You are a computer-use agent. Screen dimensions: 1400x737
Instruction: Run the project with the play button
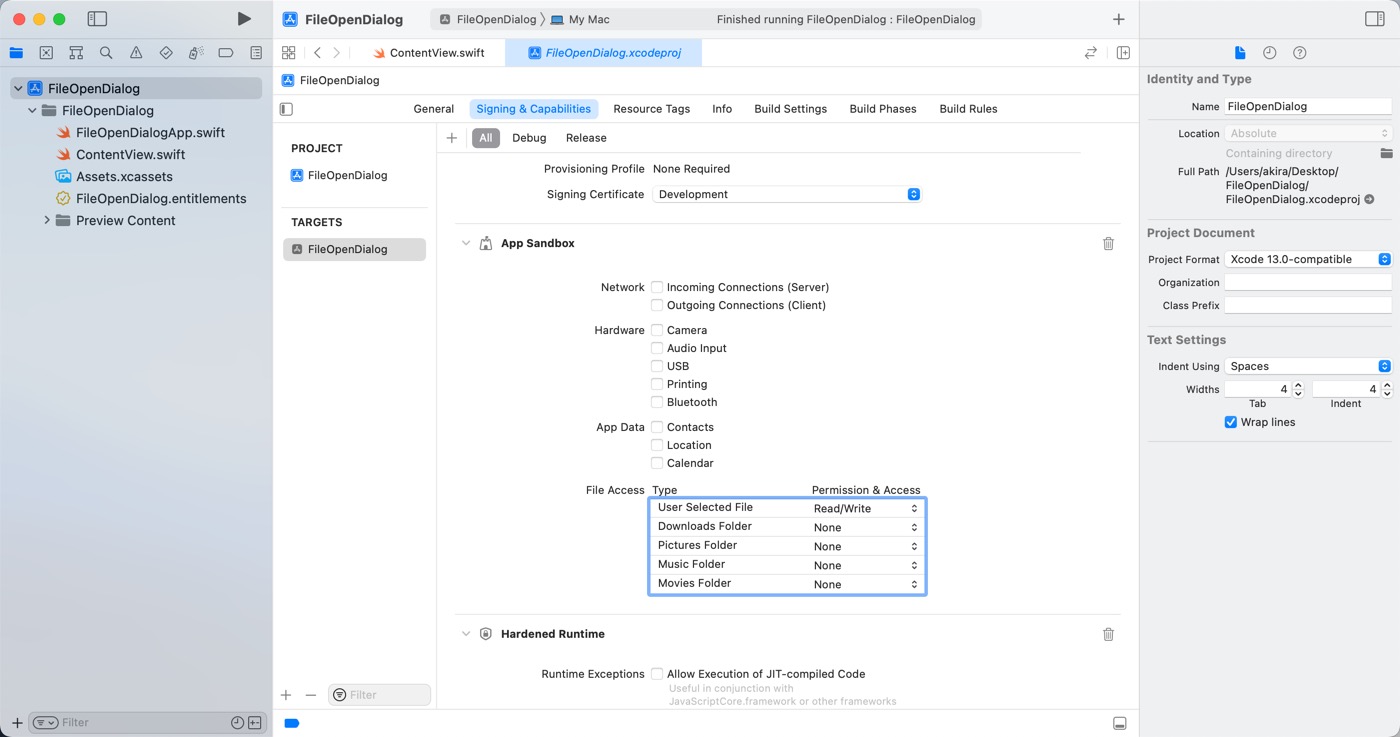point(244,19)
